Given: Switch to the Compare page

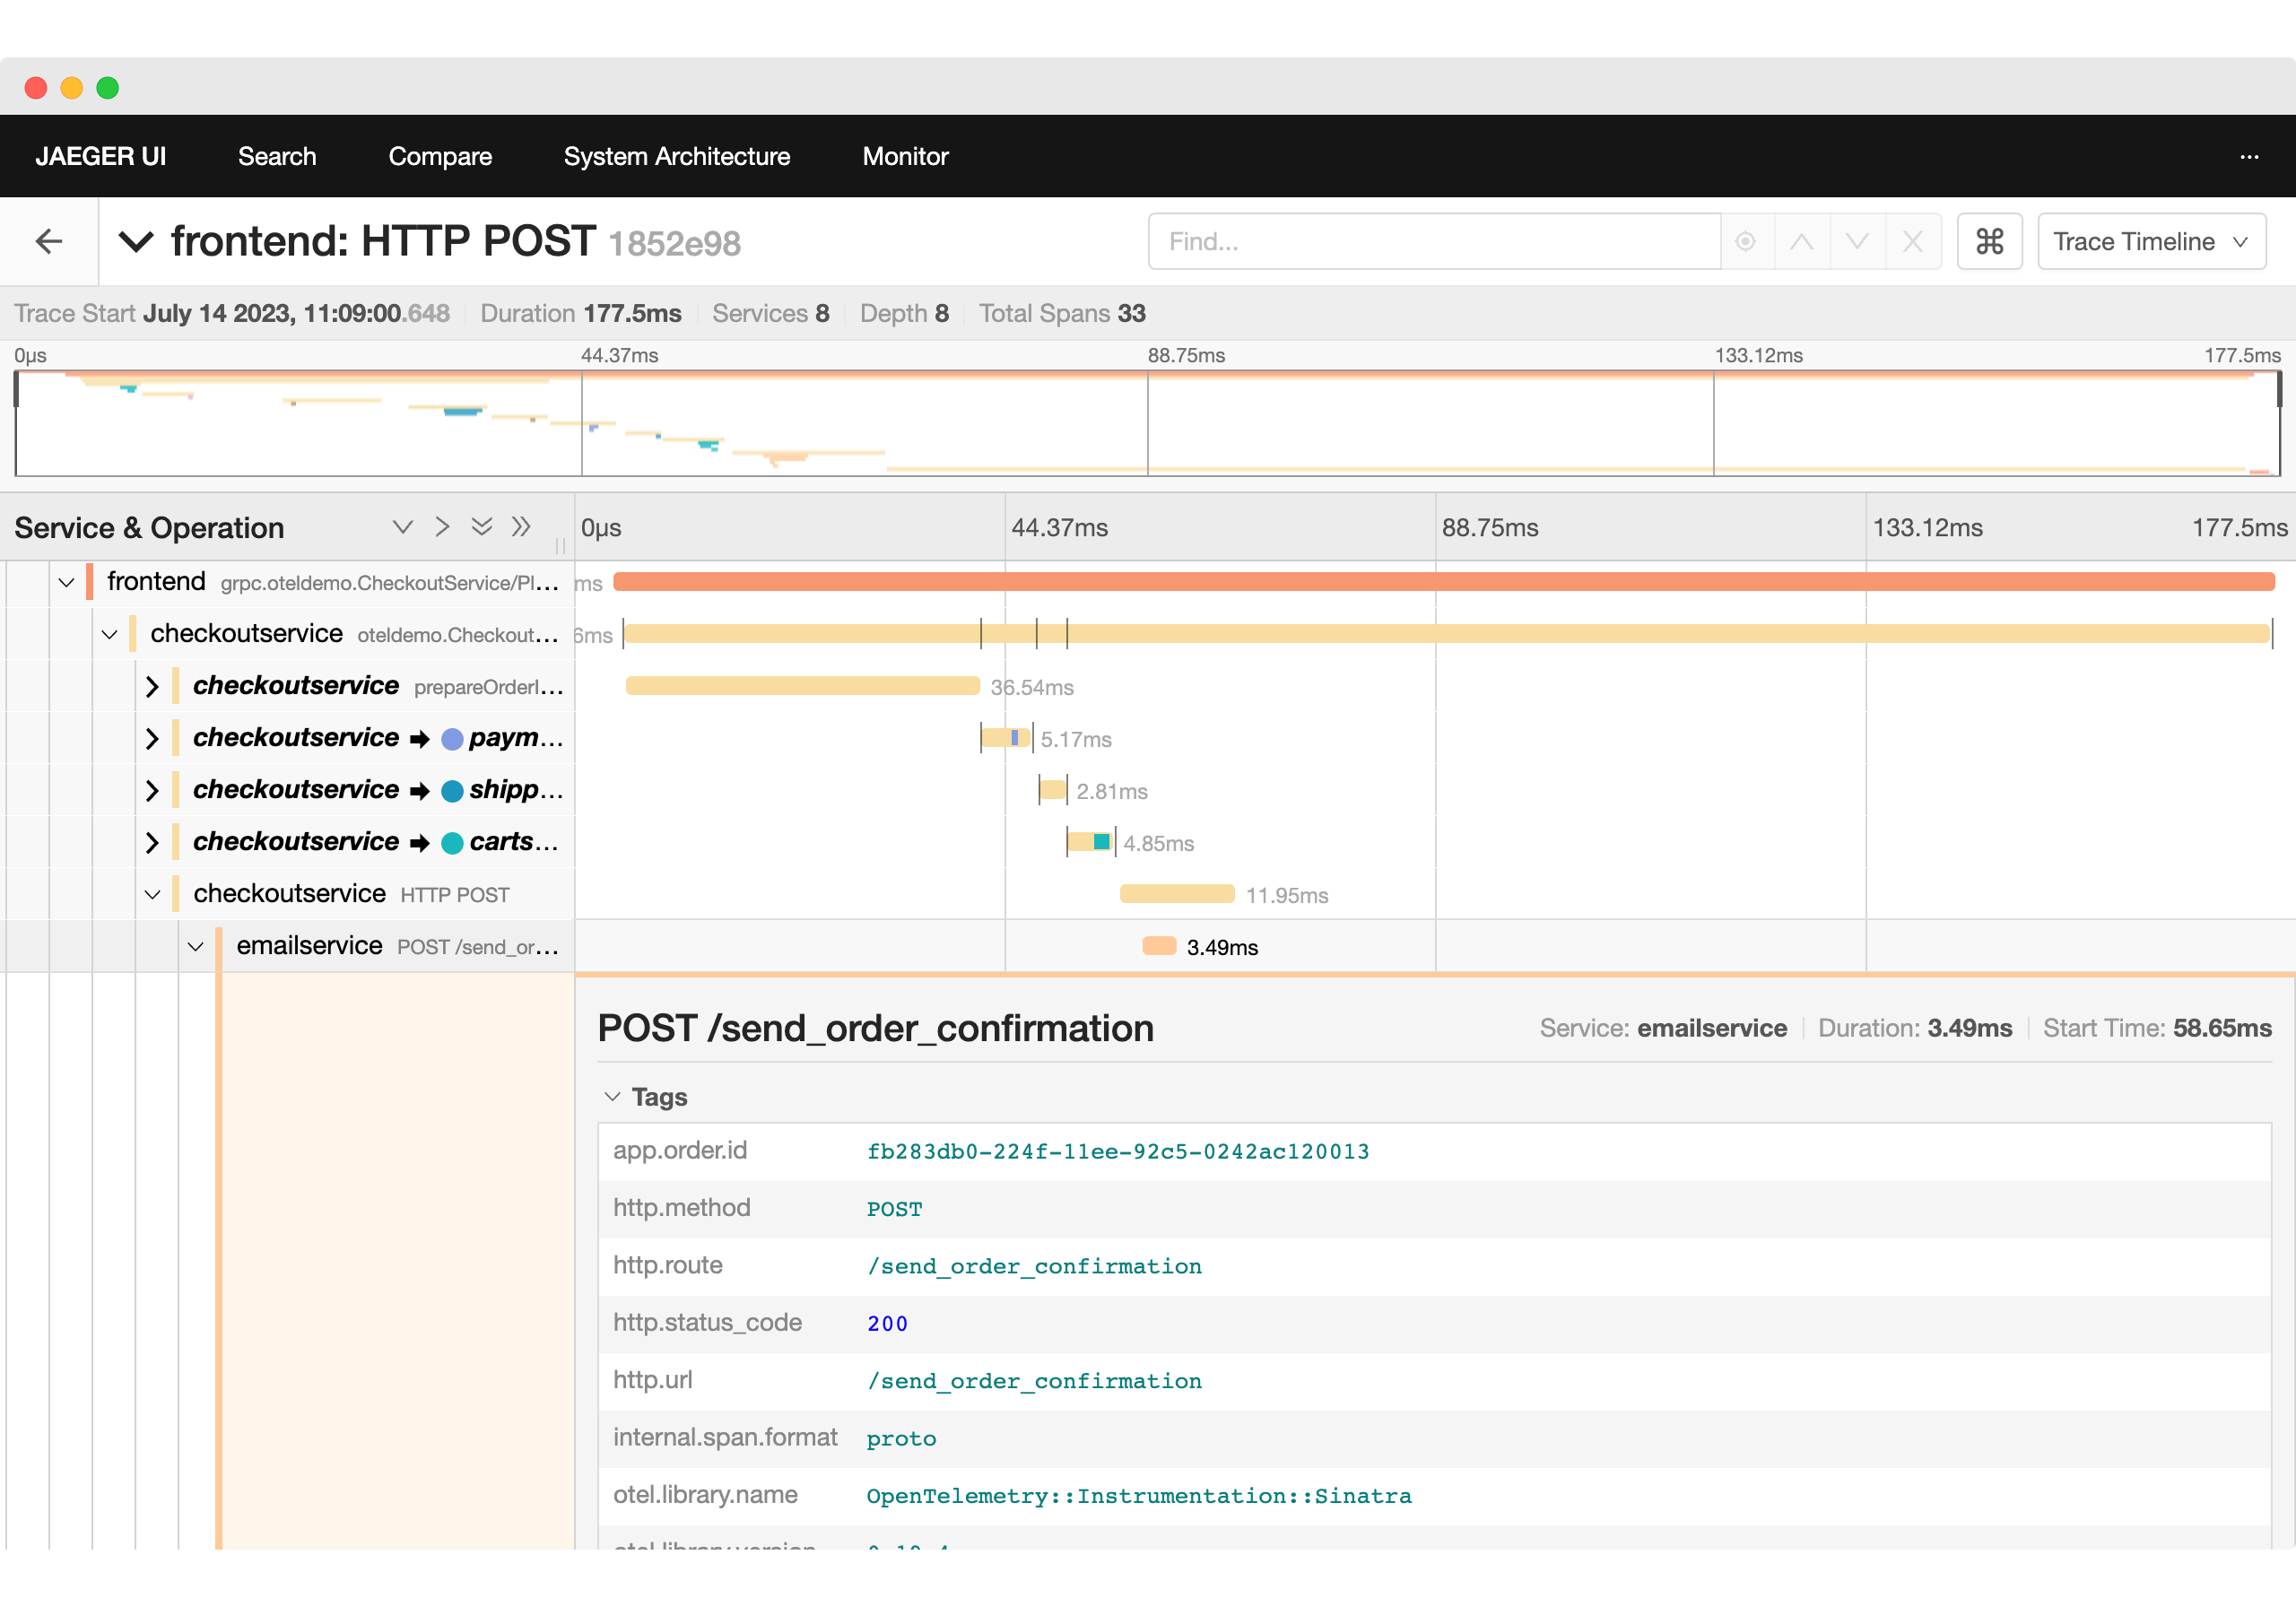Looking at the screenshot, I should [439, 156].
